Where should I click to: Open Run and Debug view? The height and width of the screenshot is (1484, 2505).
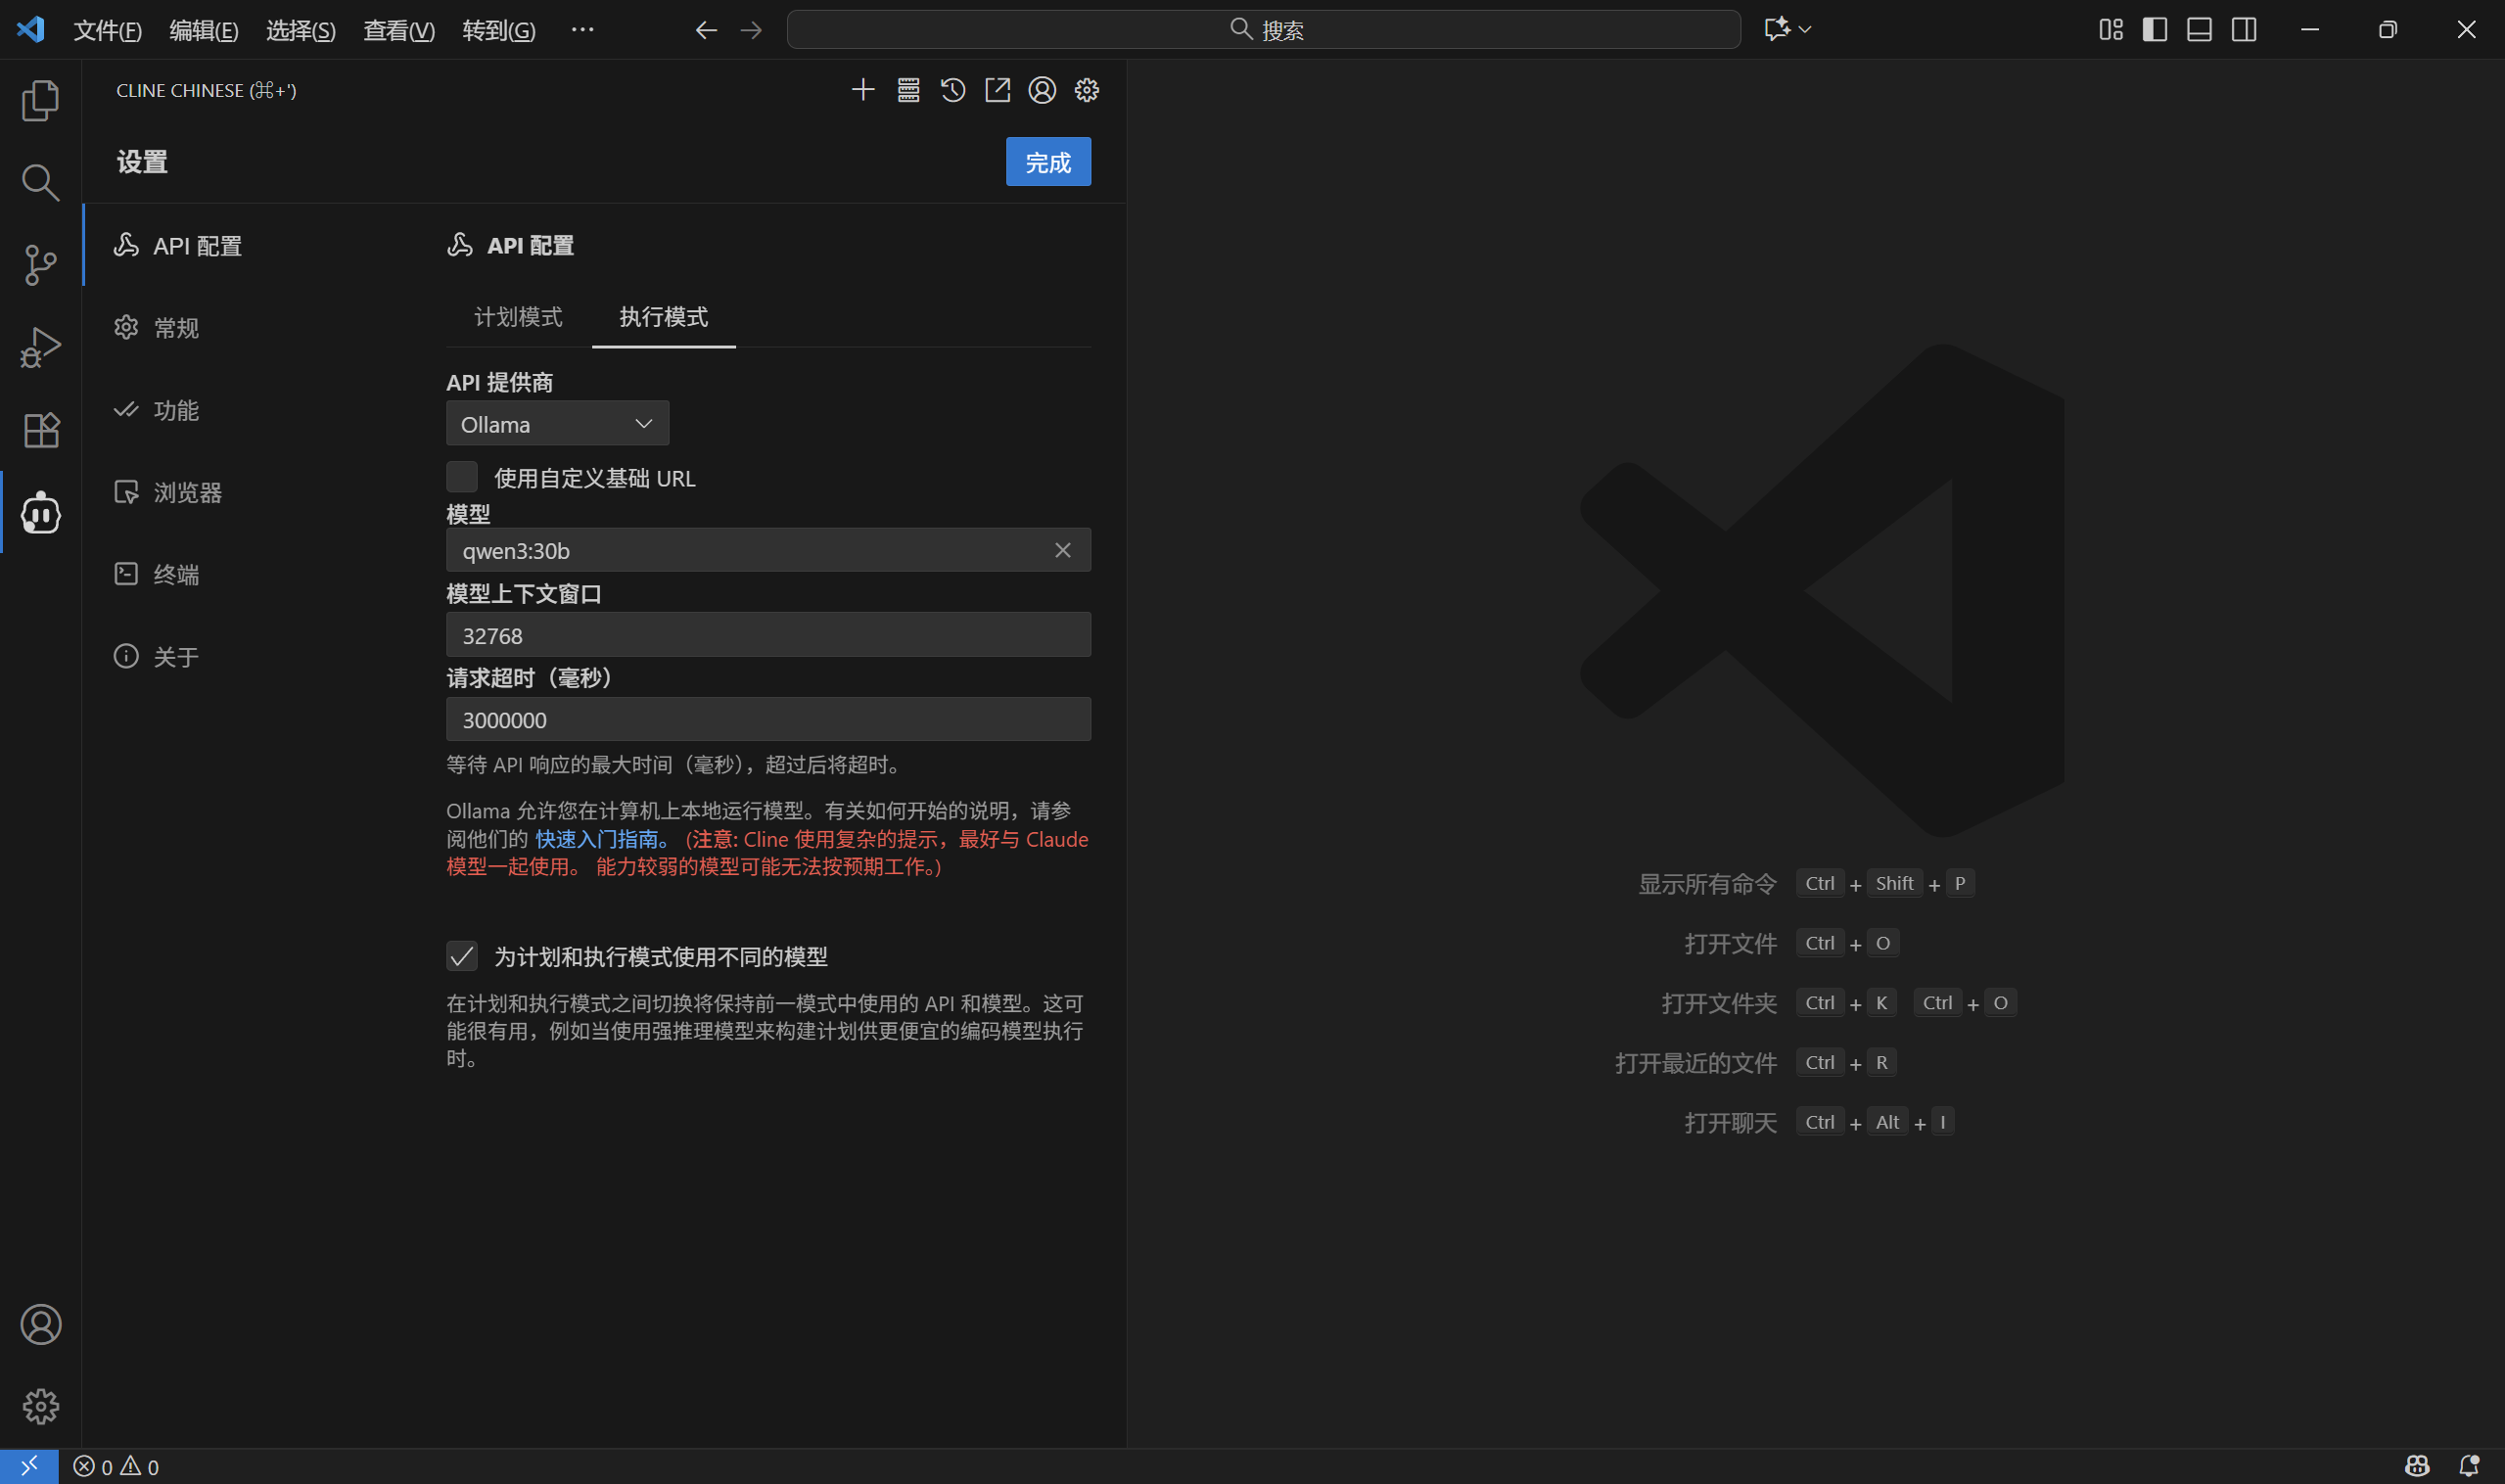pos(40,347)
